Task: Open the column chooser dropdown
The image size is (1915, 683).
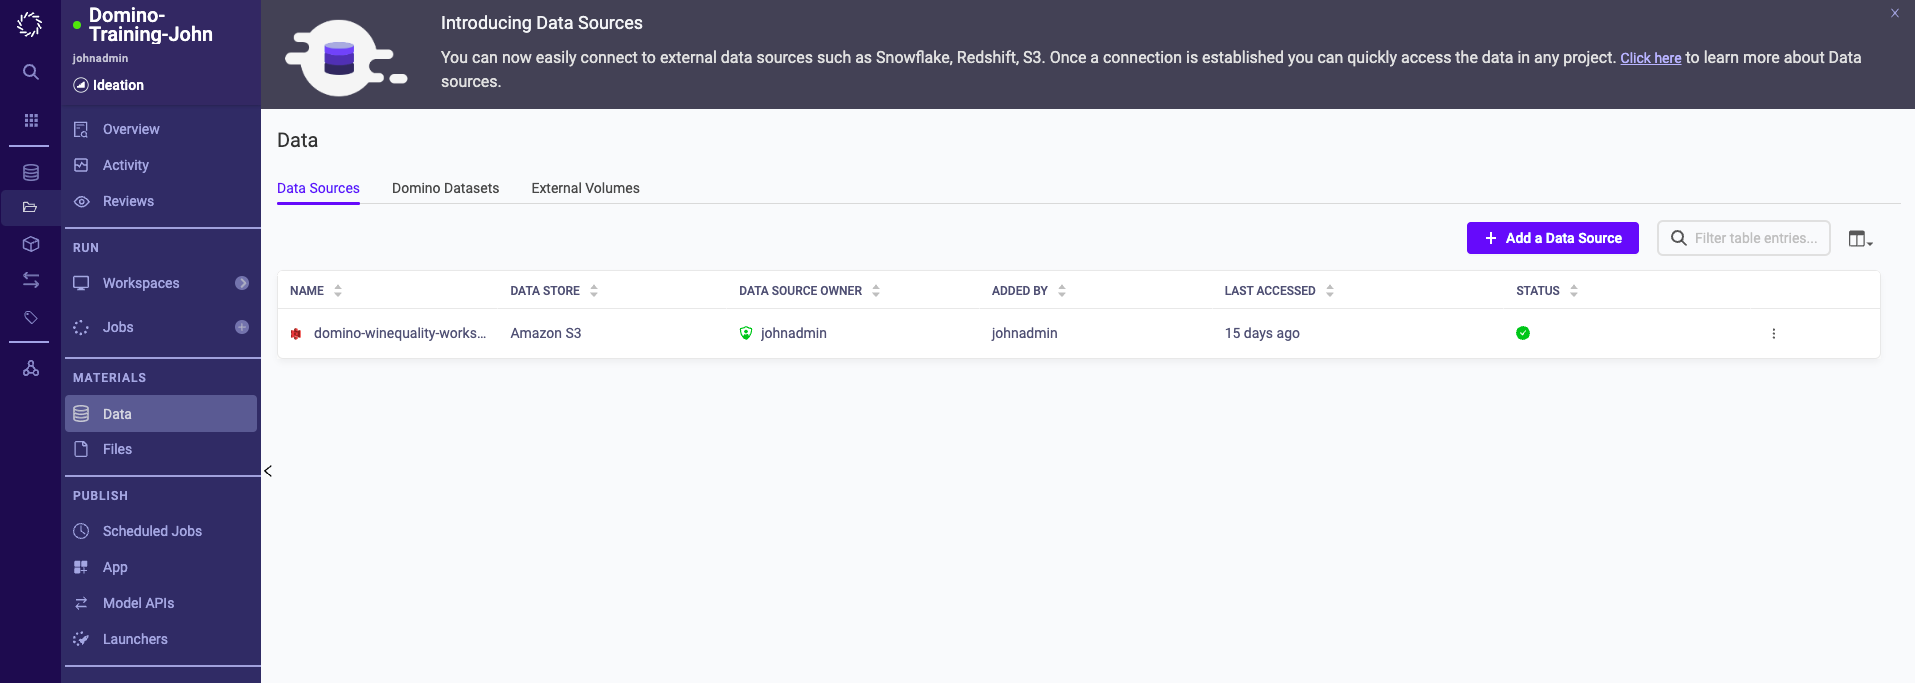Action: click(x=1860, y=239)
